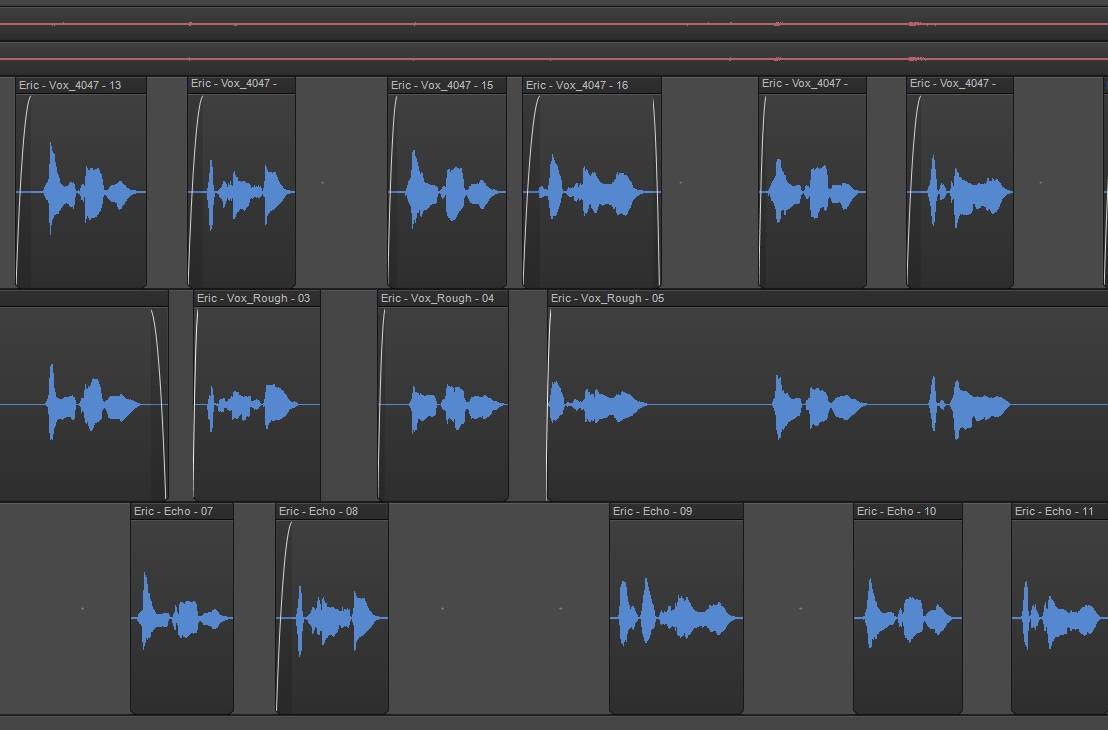Select the Eric - Vox_Rough - 03 clip

pyautogui.click(x=257, y=396)
